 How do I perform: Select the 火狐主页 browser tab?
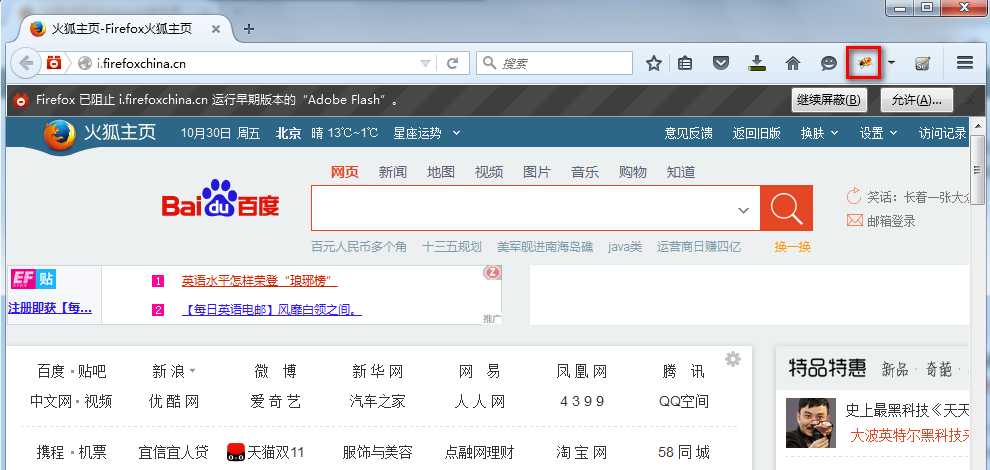126,29
